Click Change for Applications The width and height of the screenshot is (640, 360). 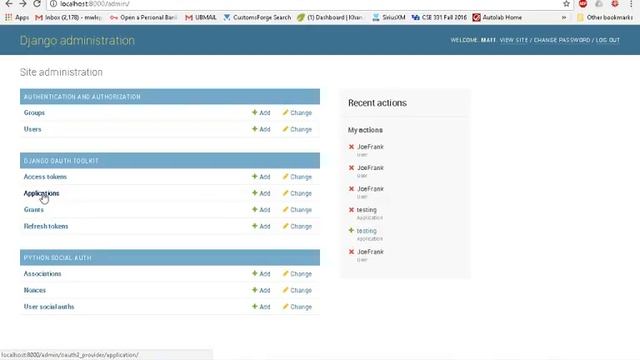point(297,193)
